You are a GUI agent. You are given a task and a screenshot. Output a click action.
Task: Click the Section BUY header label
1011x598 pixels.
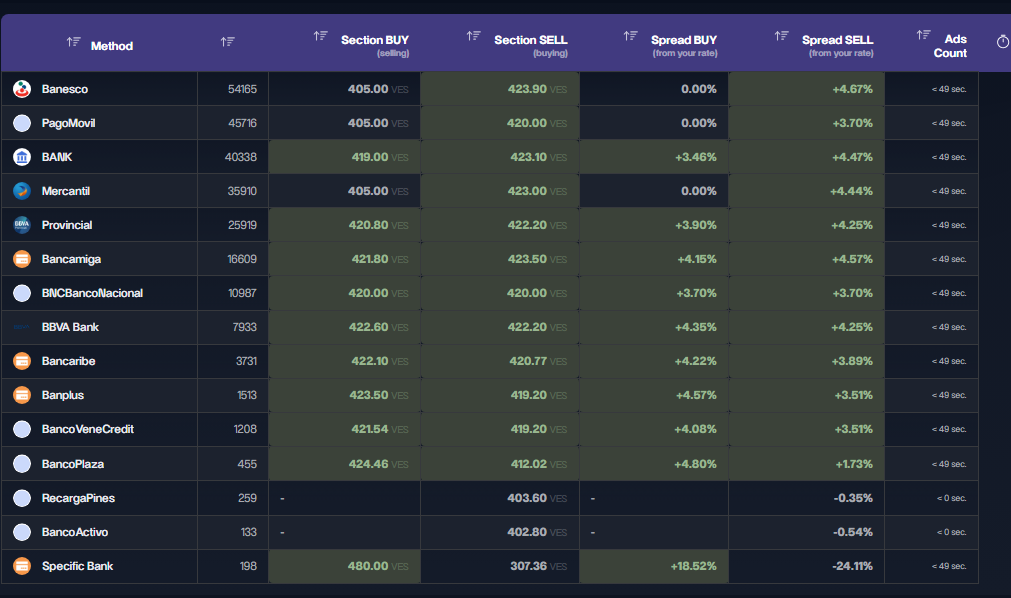(x=375, y=40)
